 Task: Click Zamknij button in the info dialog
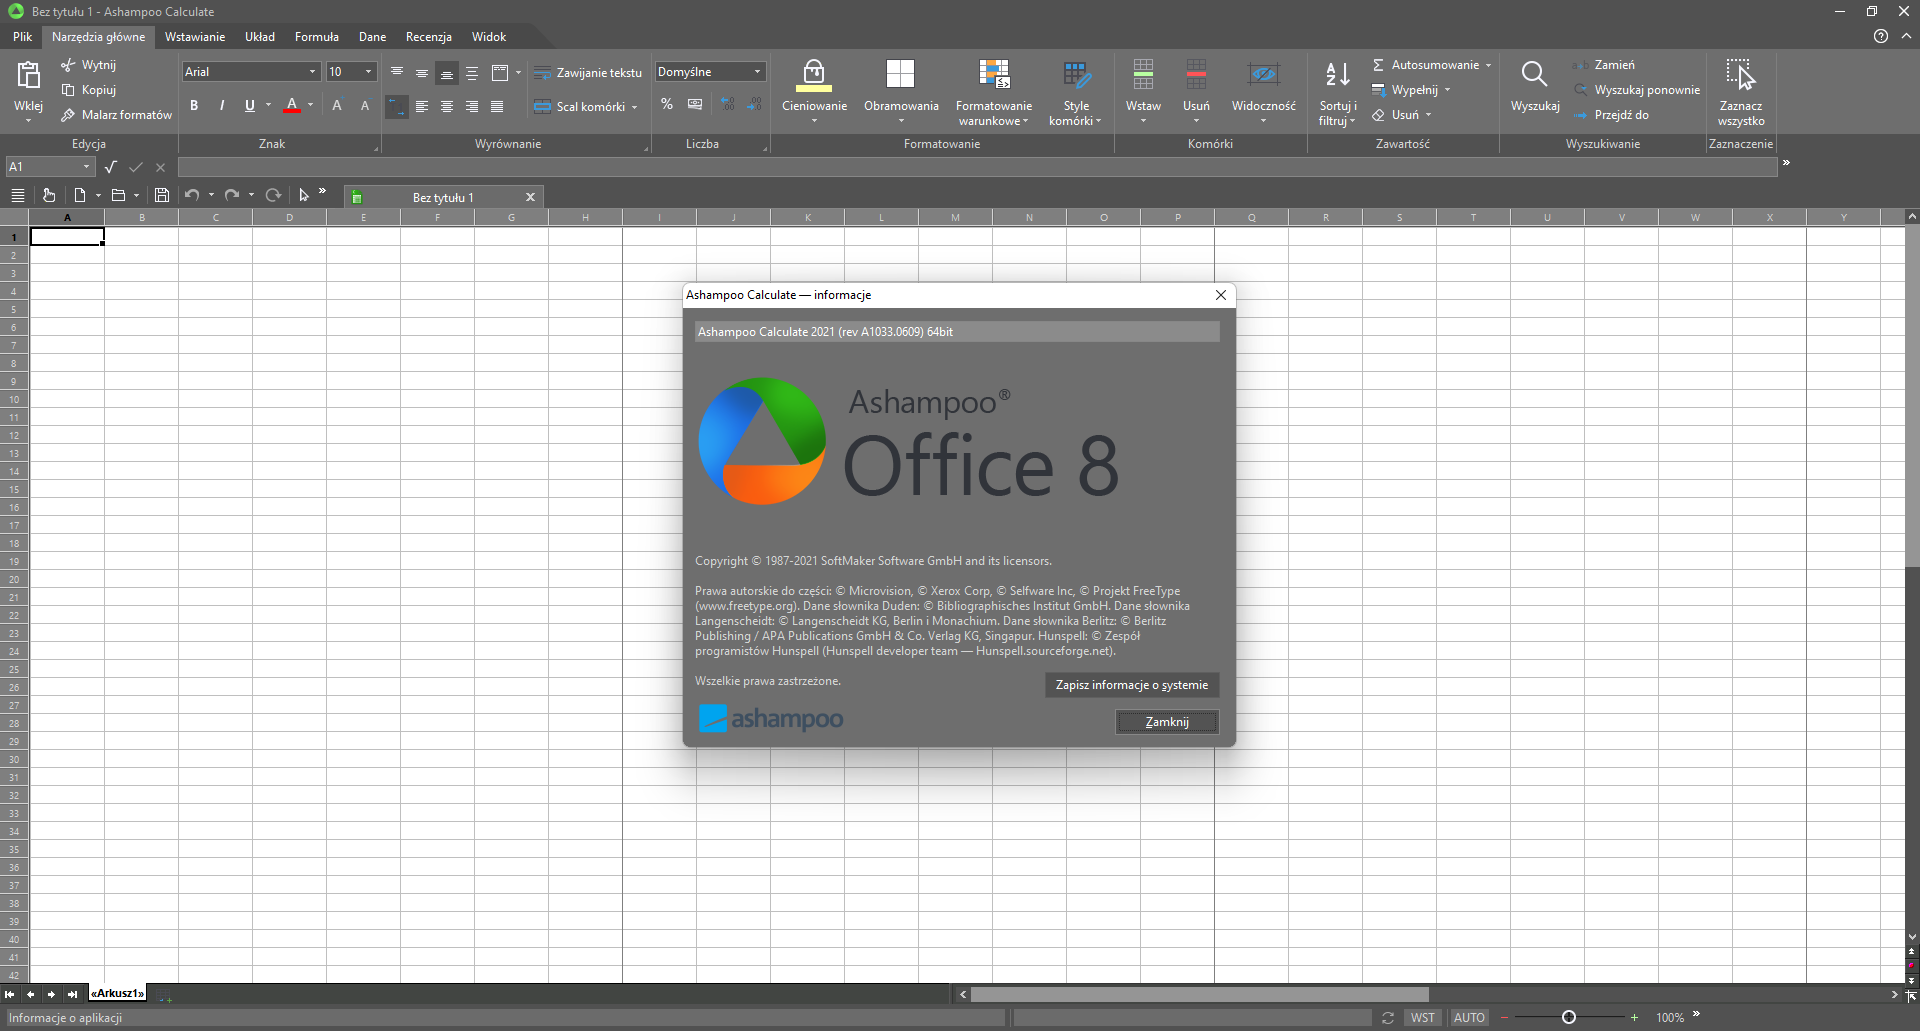point(1167,722)
